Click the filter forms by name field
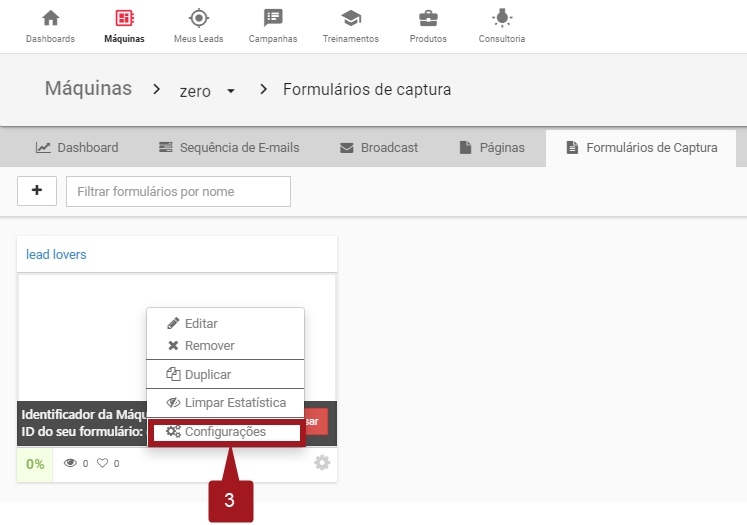 point(178,191)
